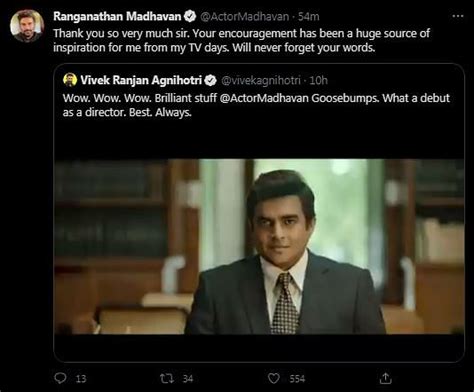Click the @ActorMadhavan mention in quoted tweet
This screenshot has height=392, width=474.
[264, 98]
